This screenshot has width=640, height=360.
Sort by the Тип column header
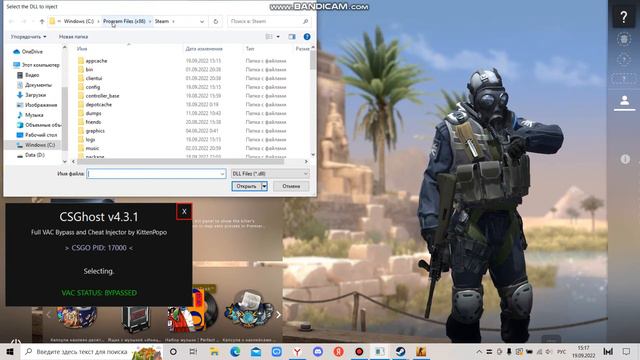[250, 49]
